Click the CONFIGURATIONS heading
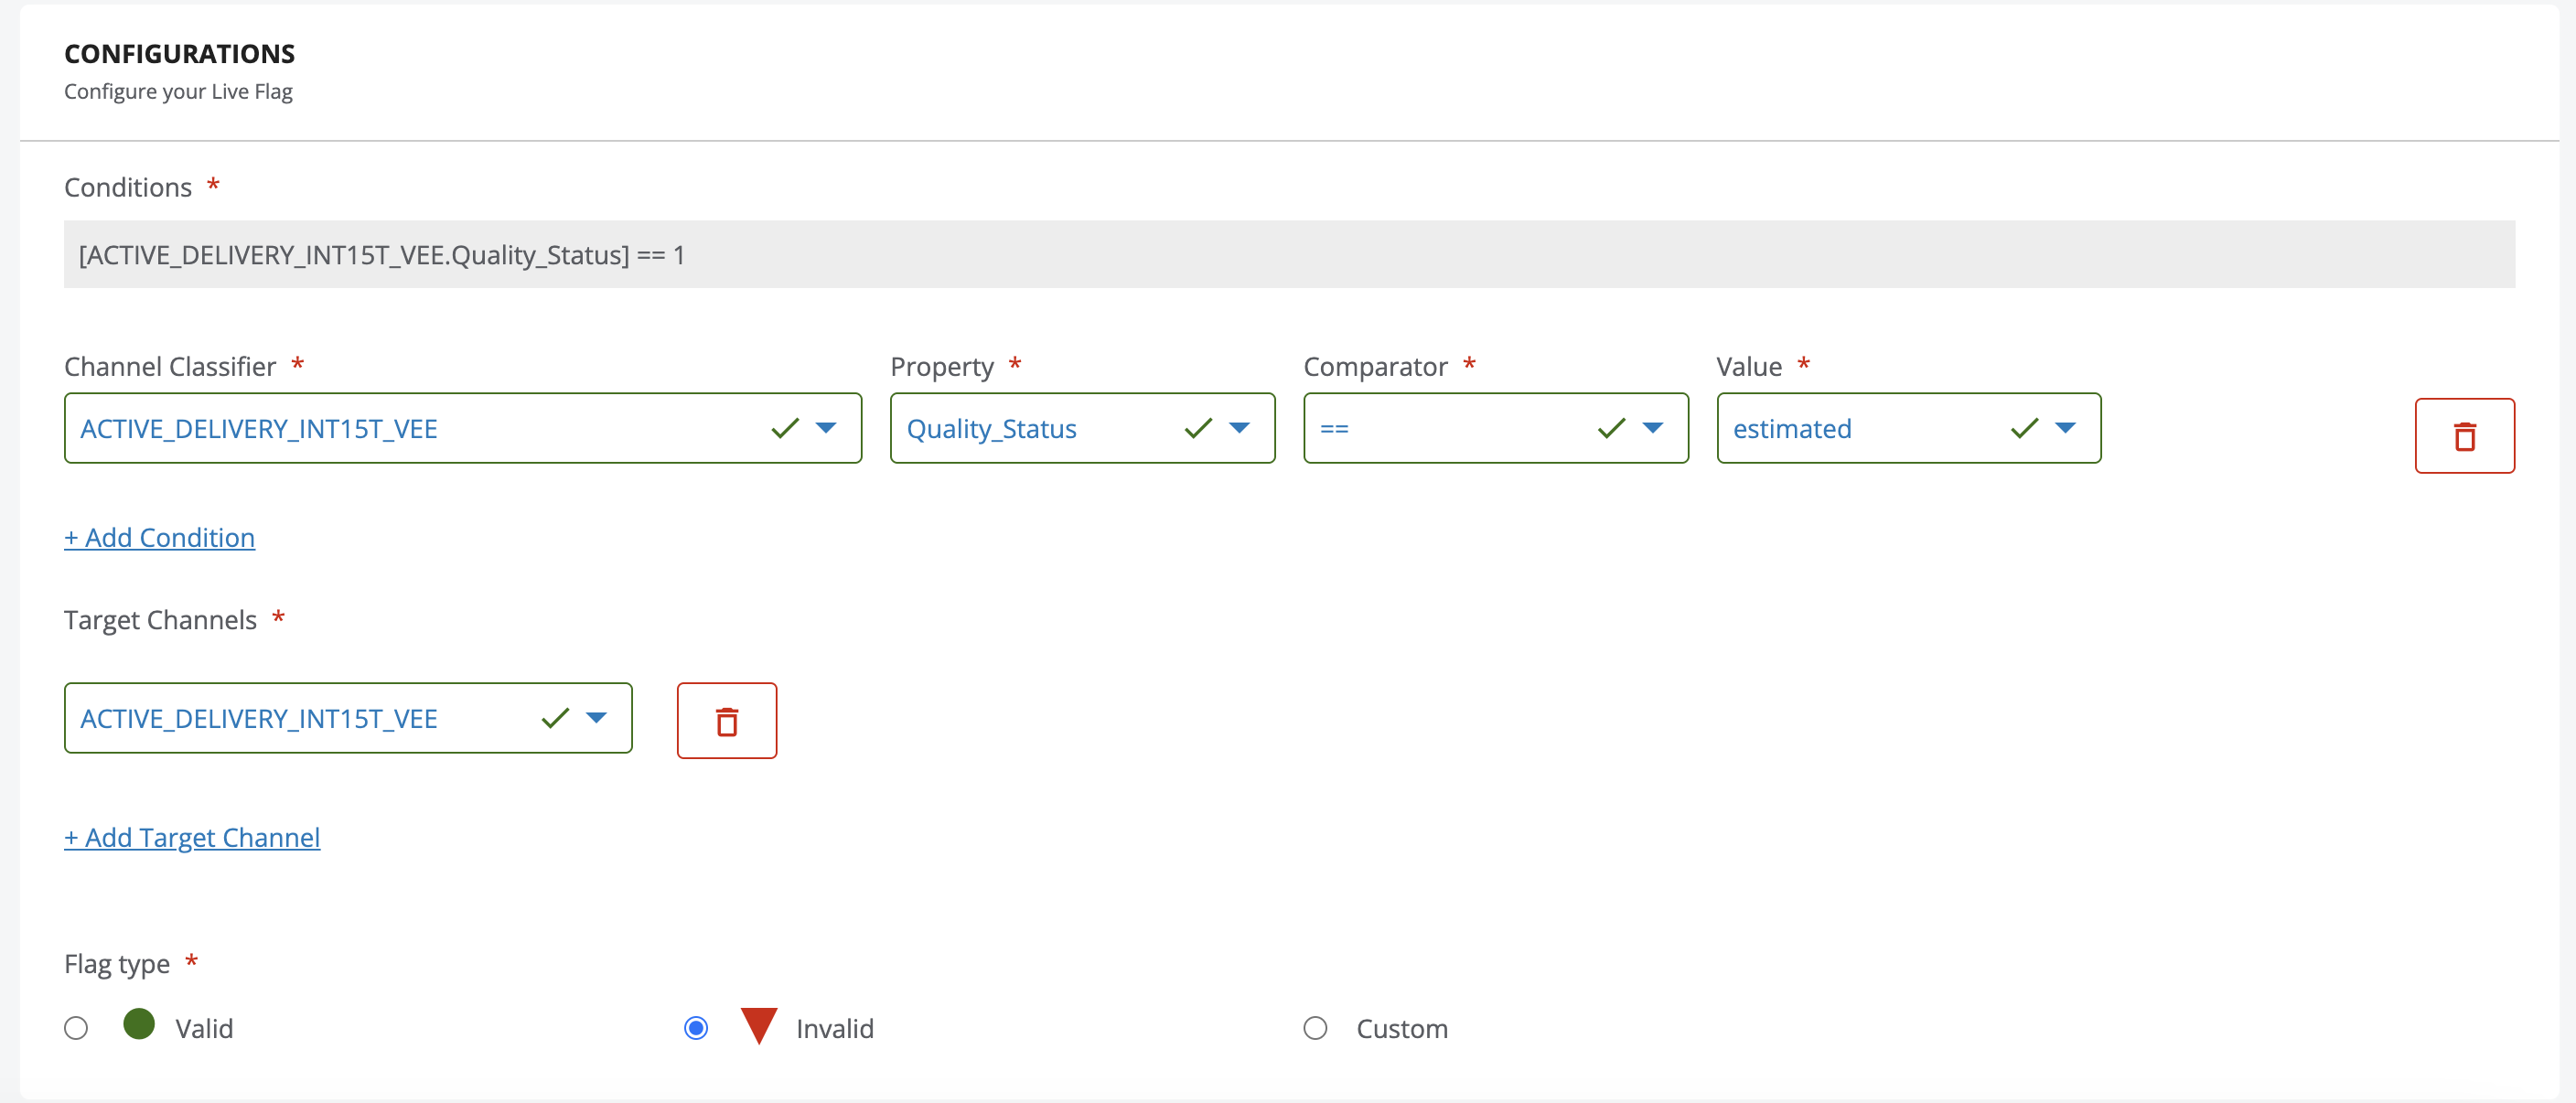This screenshot has width=2576, height=1103. [x=180, y=54]
